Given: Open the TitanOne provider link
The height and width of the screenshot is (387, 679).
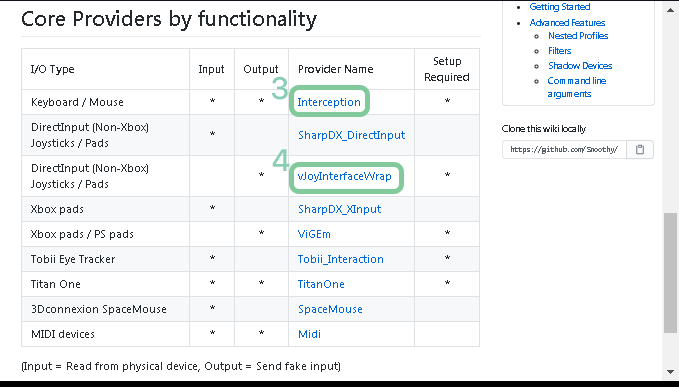Looking at the screenshot, I should point(321,284).
